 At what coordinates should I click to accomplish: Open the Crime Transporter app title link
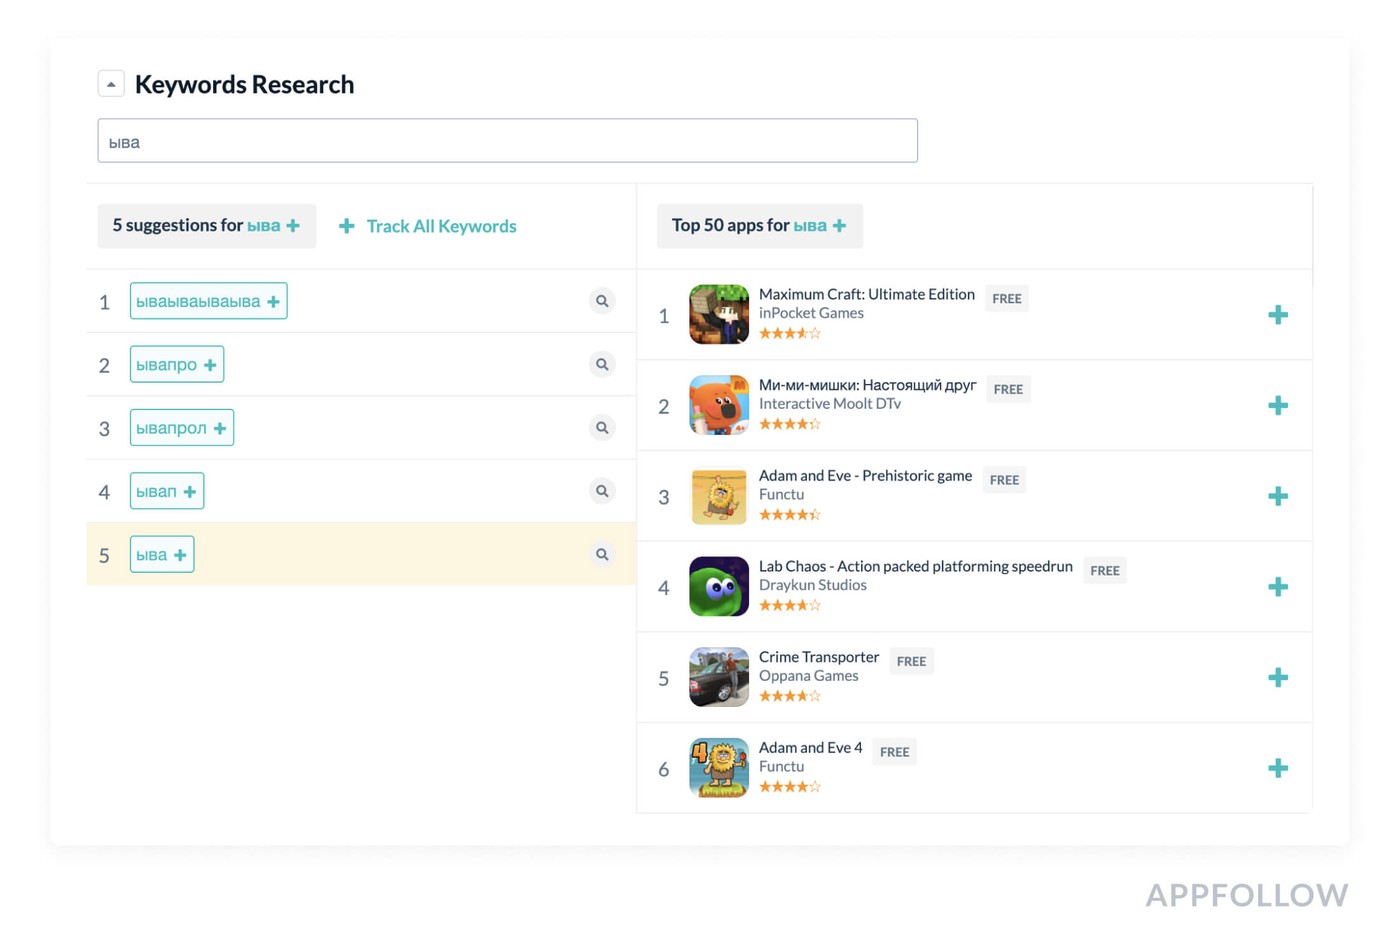pos(819,657)
